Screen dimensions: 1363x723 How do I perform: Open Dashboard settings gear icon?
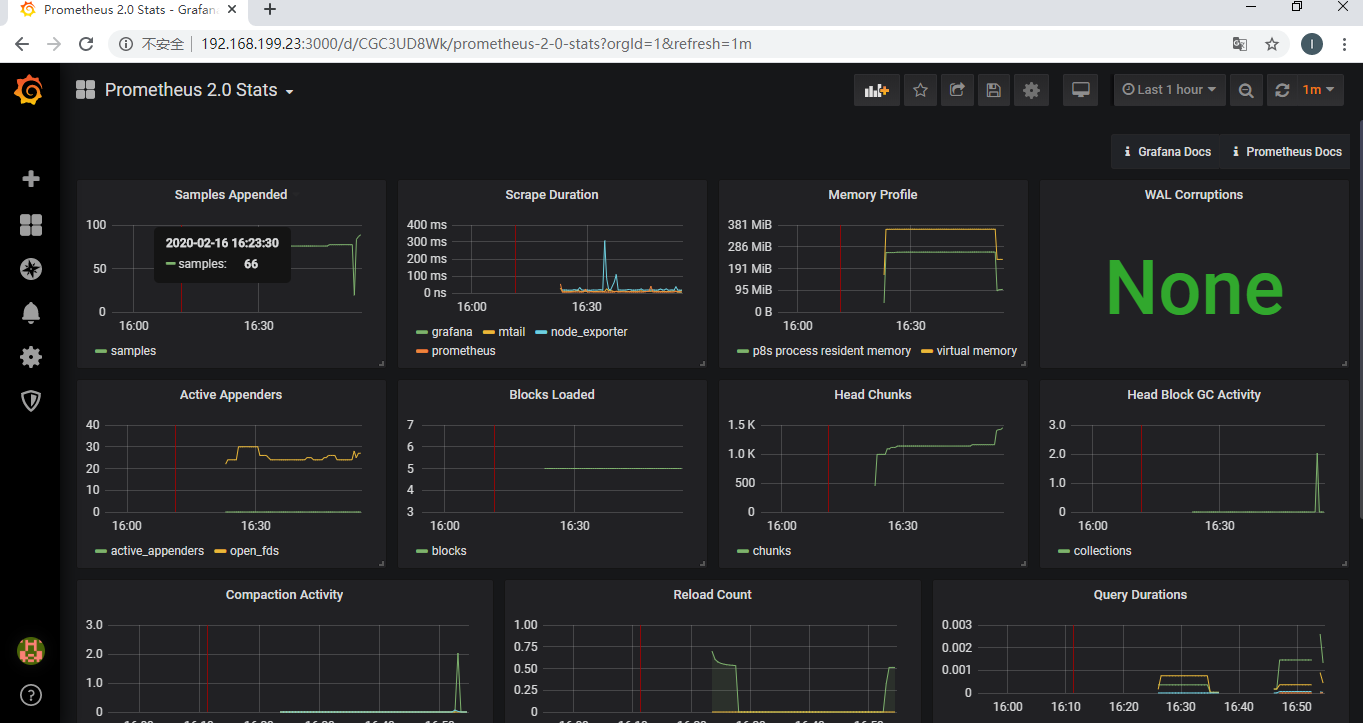coord(1031,90)
